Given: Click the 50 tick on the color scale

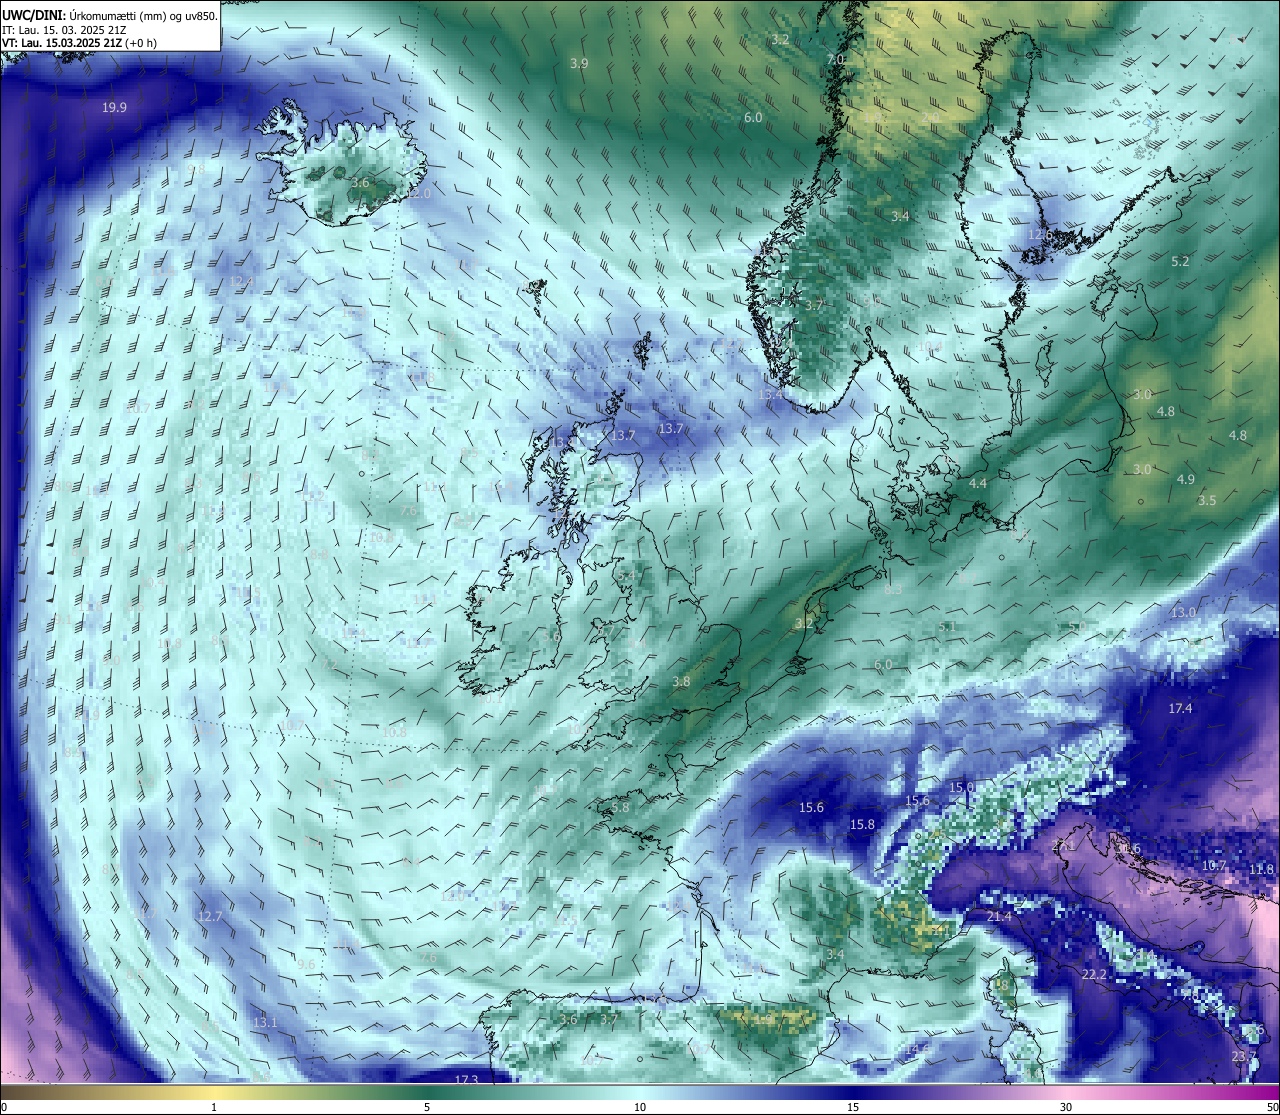Looking at the screenshot, I should point(1272,1107).
